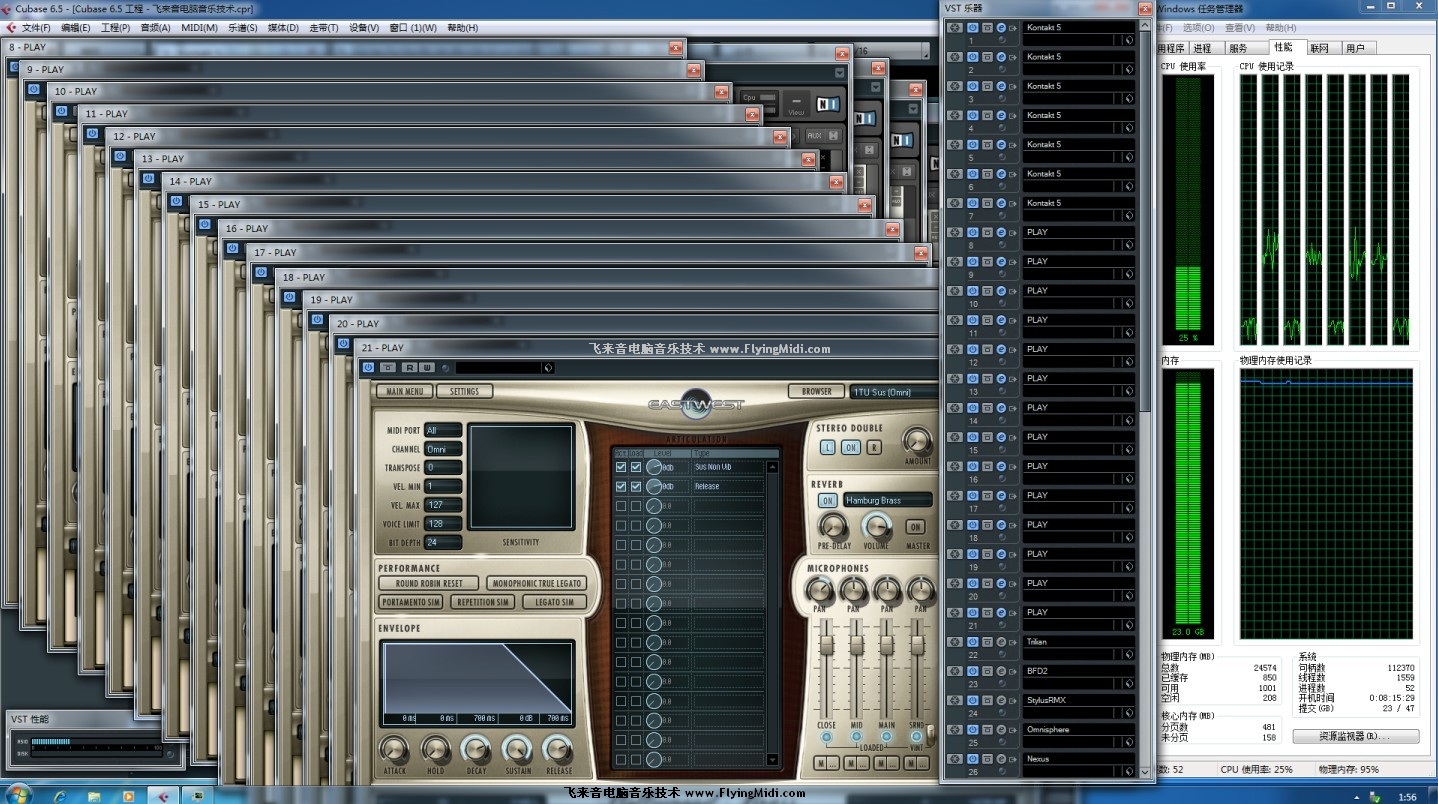Click the Release envelope knob
This screenshot has width=1438, height=804.
click(557, 748)
